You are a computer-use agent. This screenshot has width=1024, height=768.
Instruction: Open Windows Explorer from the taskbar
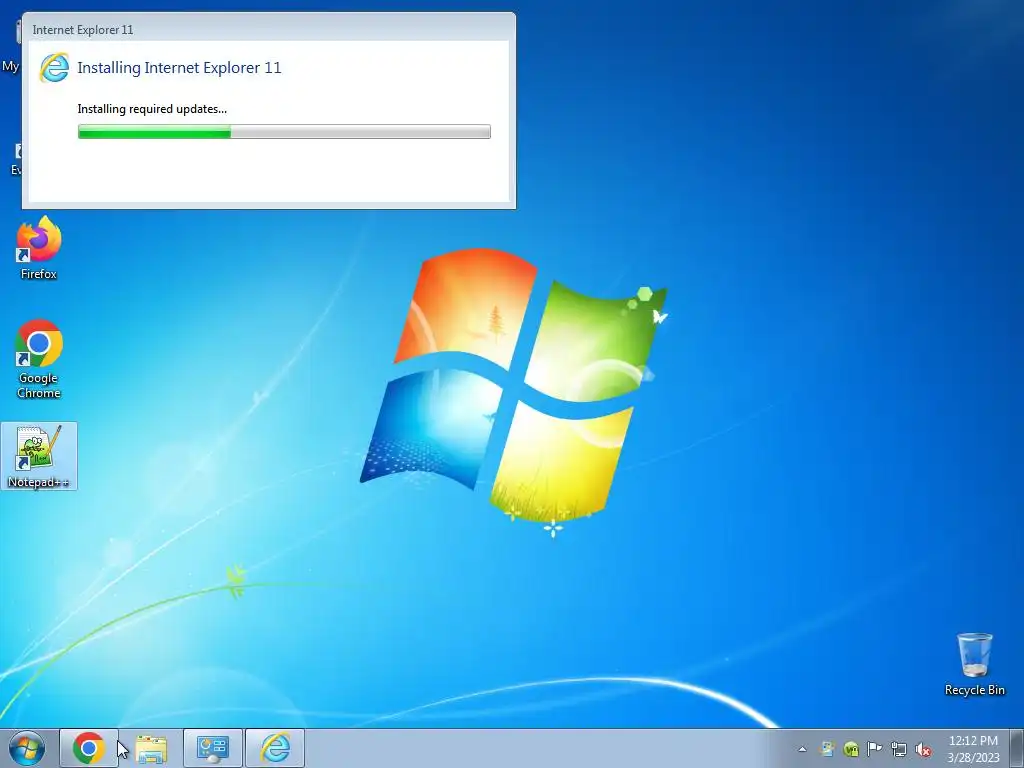(151, 748)
